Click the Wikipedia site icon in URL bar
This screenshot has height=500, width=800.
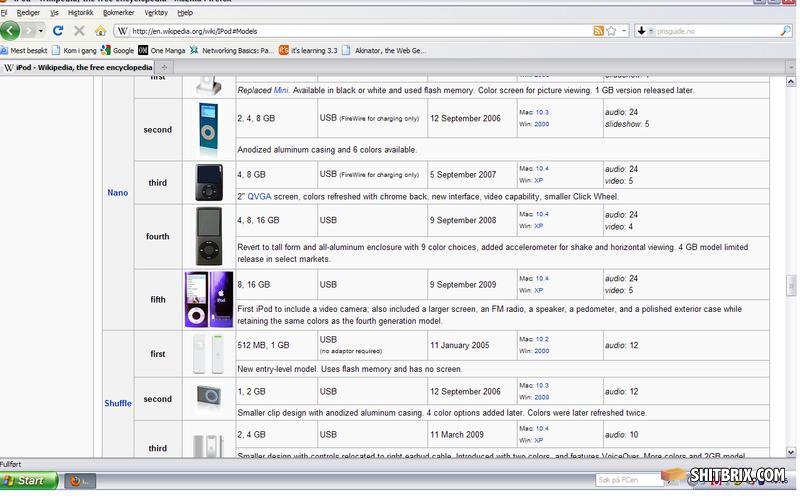point(122,31)
